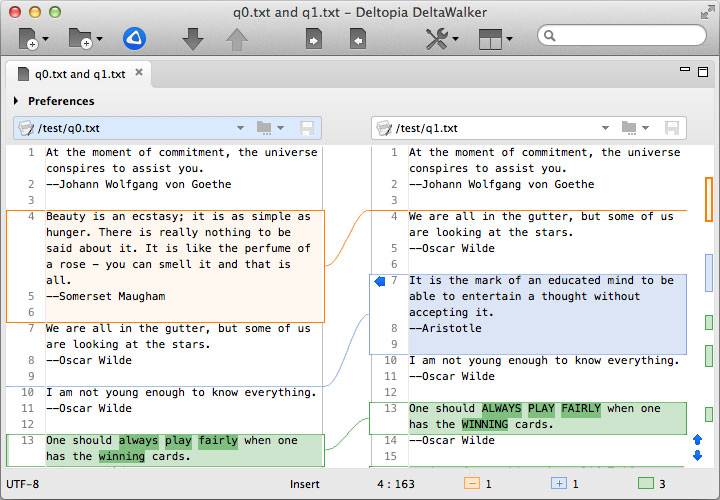Viewport: 720px width, 500px height.
Task: Close the q0.txt and q1.txt tab
Action: 139,73
